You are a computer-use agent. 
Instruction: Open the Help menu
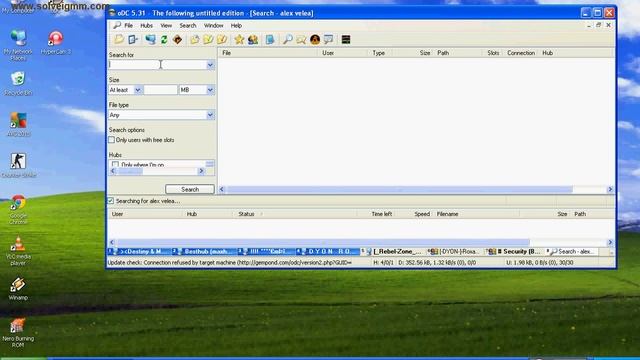(x=236, y=25)
